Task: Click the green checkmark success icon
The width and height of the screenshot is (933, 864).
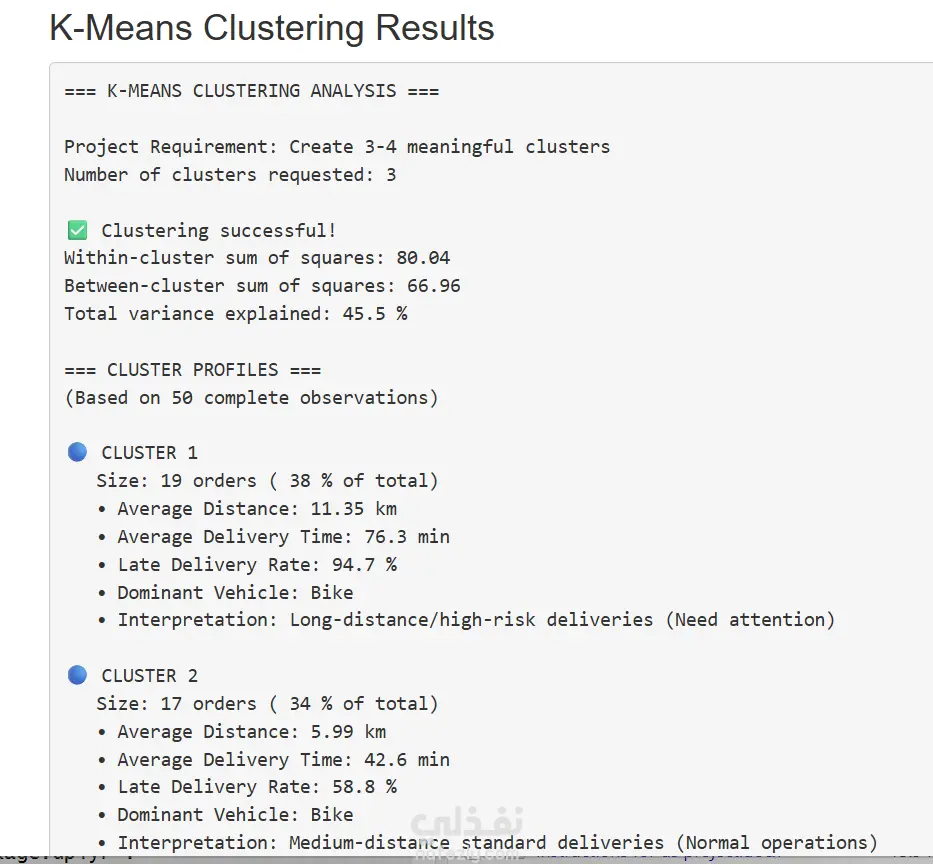Action: [x=76, y=231]
